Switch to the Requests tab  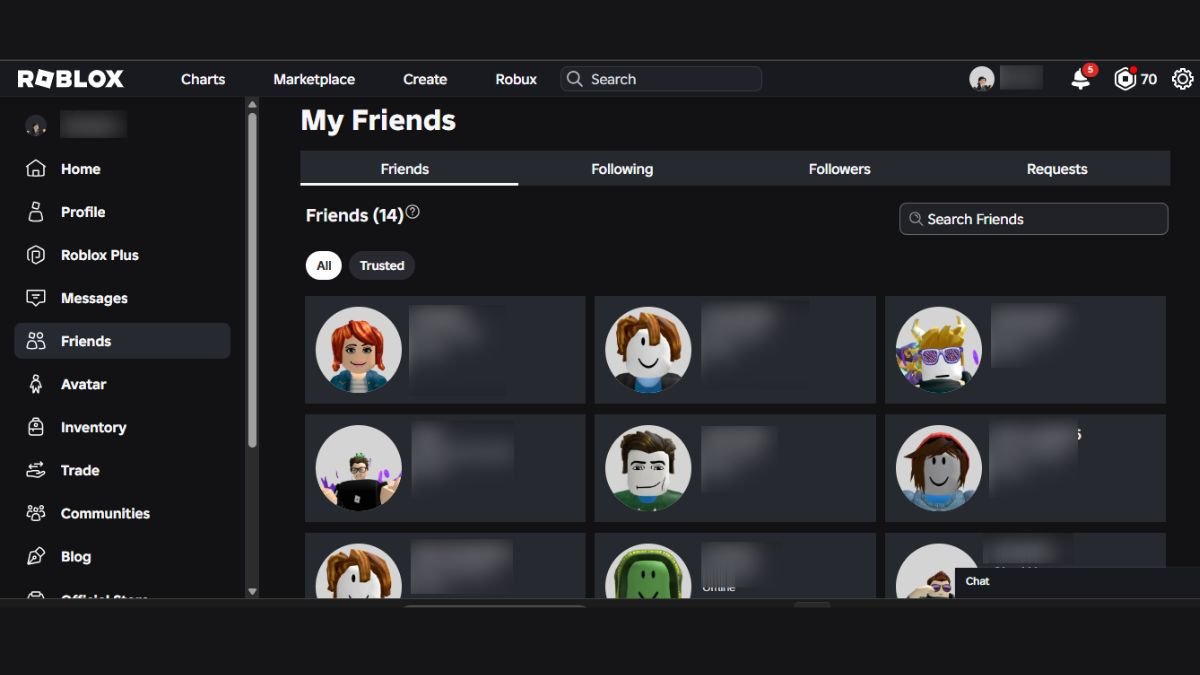pos(1057,169)
